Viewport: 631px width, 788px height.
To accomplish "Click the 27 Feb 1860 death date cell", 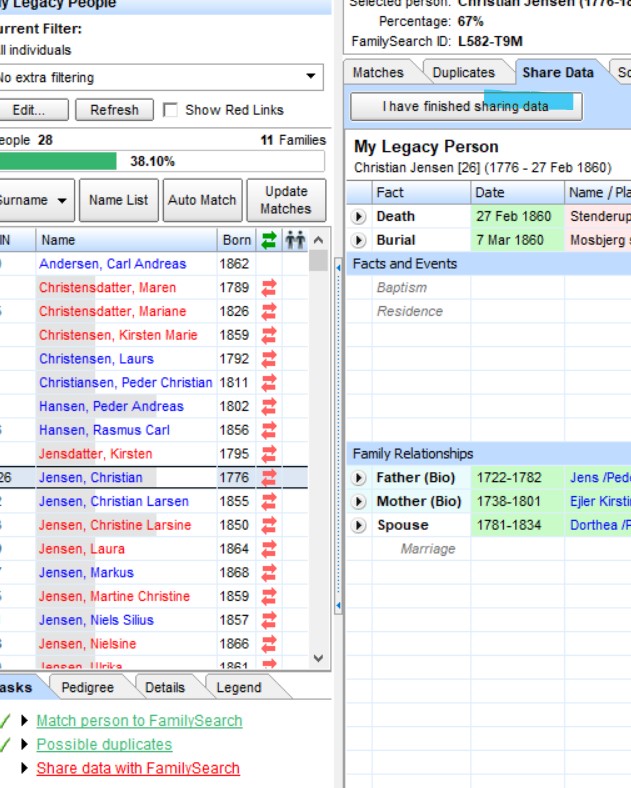I will coord(517,217).
